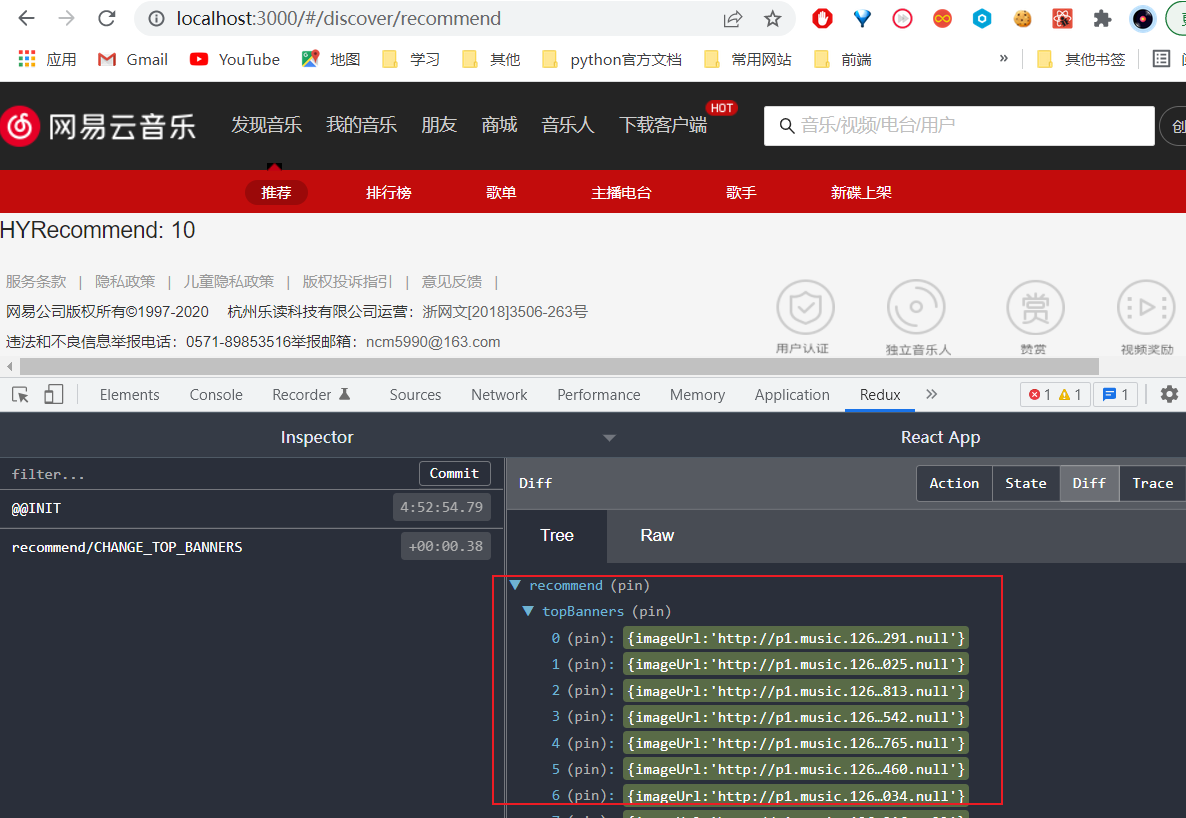Image resolution: width=1186 pixels, height=818 pixels.
Task: Open the DevTools settings gear
Action: [x=1168, y=394]
